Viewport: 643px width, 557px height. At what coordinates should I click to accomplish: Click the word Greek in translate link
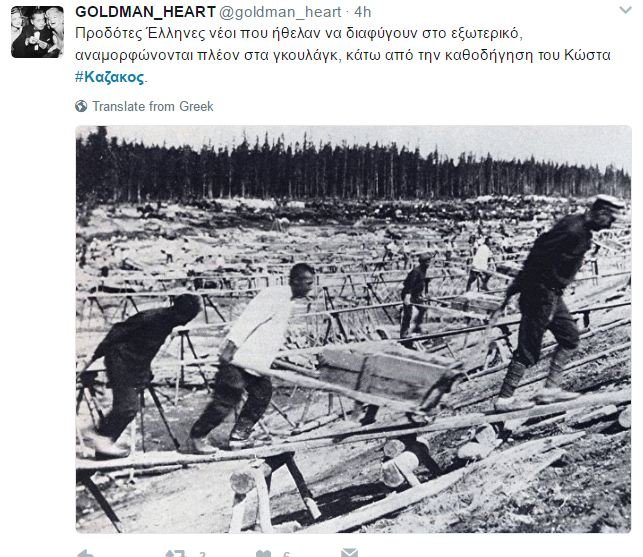[x=196, y=106]
